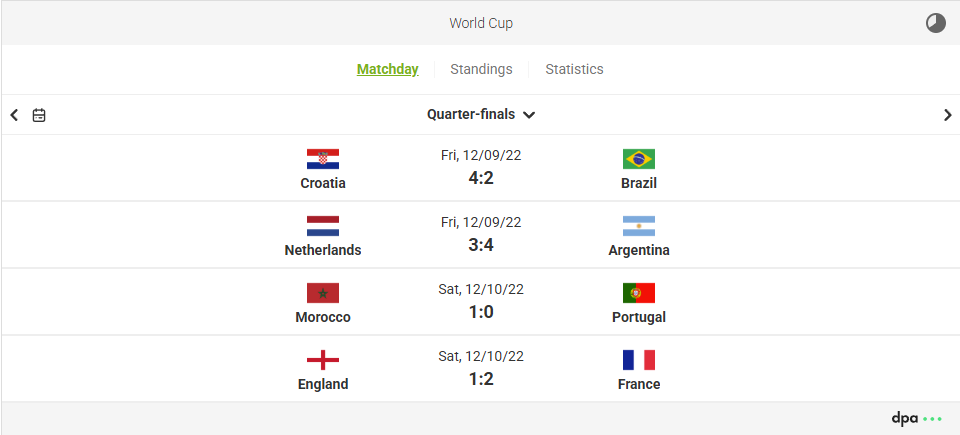Image resolution: width=960 pixels, height=435 pixels.
Task: Click the Croatia flag icon
Action: (323, 159)
